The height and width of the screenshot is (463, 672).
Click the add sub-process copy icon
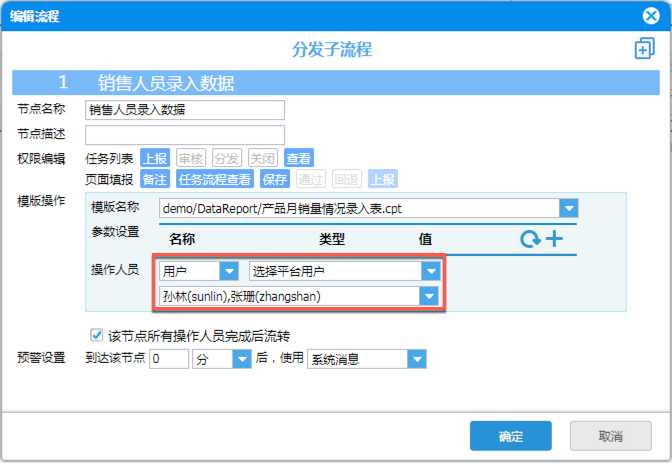[644, 48]
